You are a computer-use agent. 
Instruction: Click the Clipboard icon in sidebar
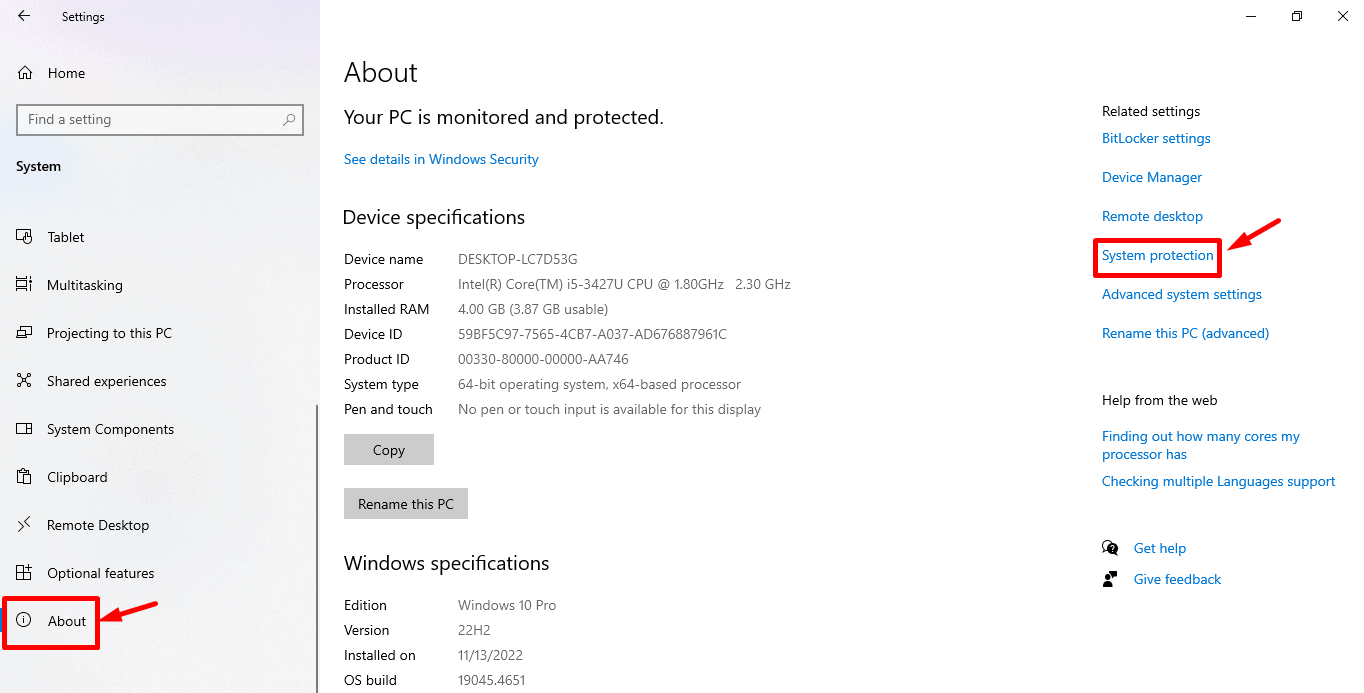coord(25,477)
